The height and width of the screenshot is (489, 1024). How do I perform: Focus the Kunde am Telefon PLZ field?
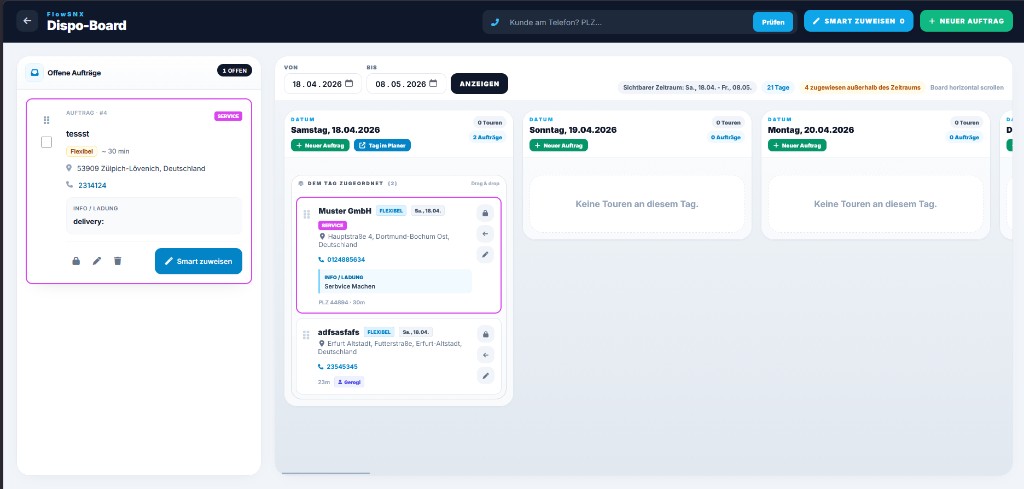pos(626,22)
